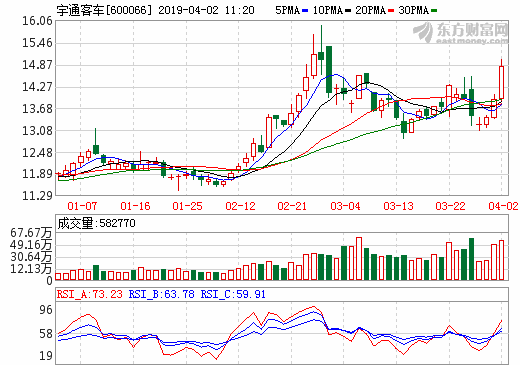Image resolution: width=520 pixels, height=365 pixels.
Task: Click the date label 01-07
Action: coord(82,206)
